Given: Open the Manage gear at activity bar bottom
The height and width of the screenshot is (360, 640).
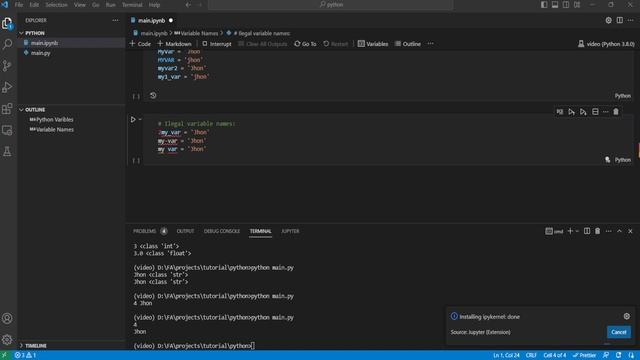Looking at the screenshot, I should click(7, 340).
